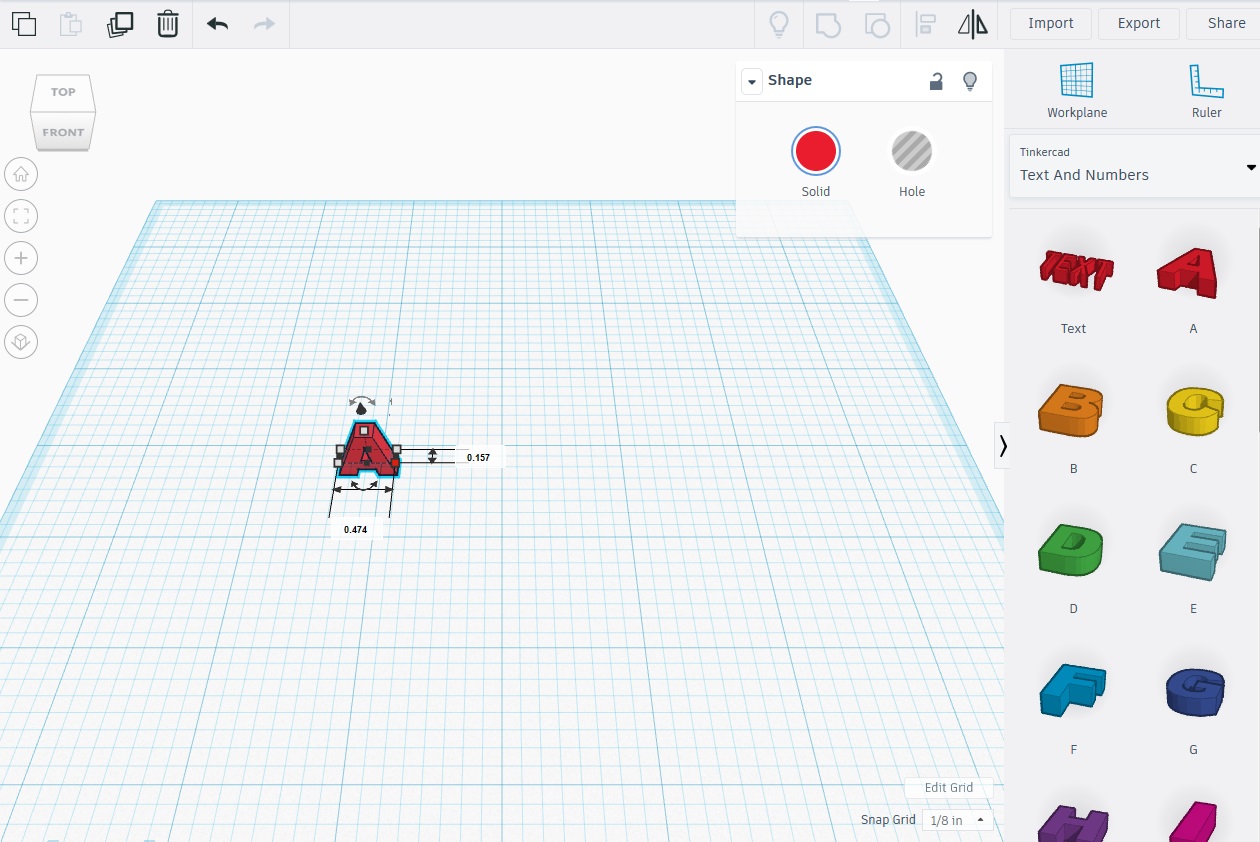Zoom in with the plus button
1260x842 pixels.
coord(21,258)
